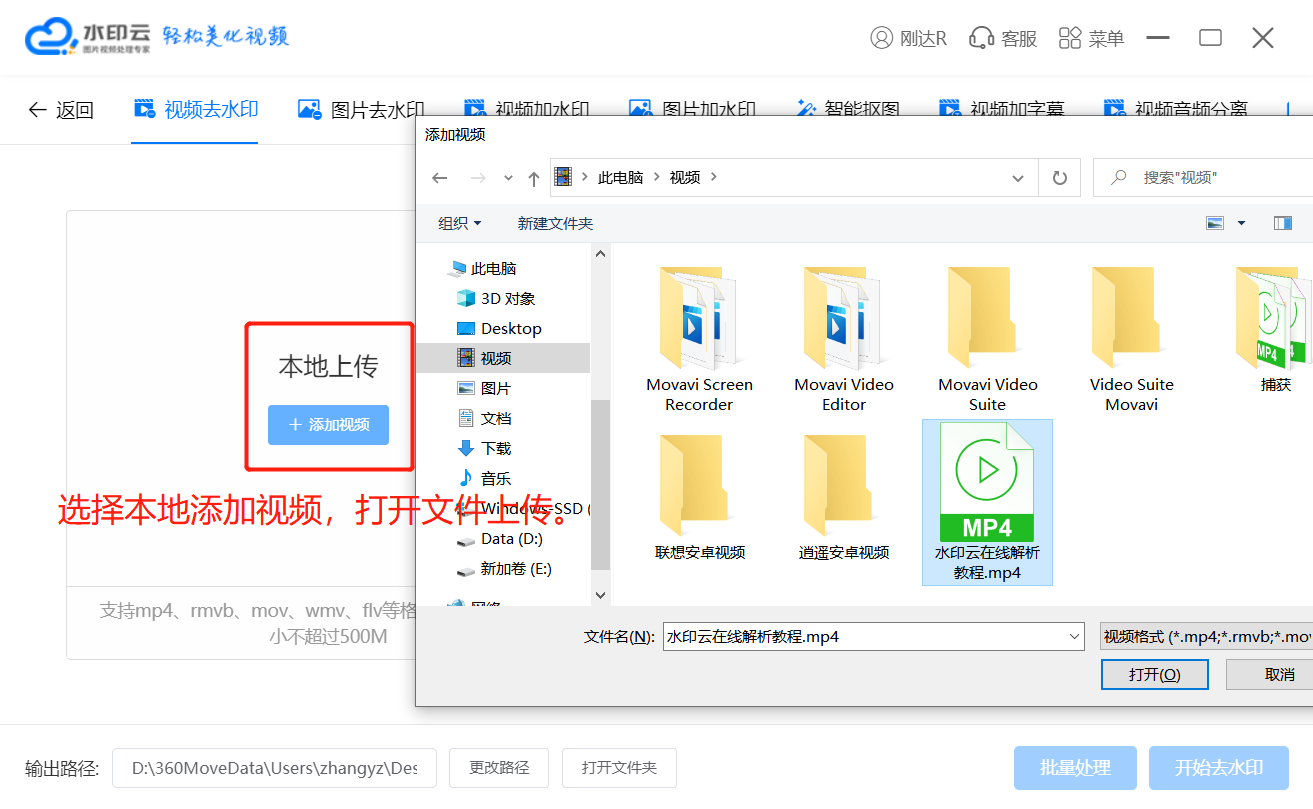
Task: Select 逍遥安卓视频 folder
Action: tap(844, 497)
